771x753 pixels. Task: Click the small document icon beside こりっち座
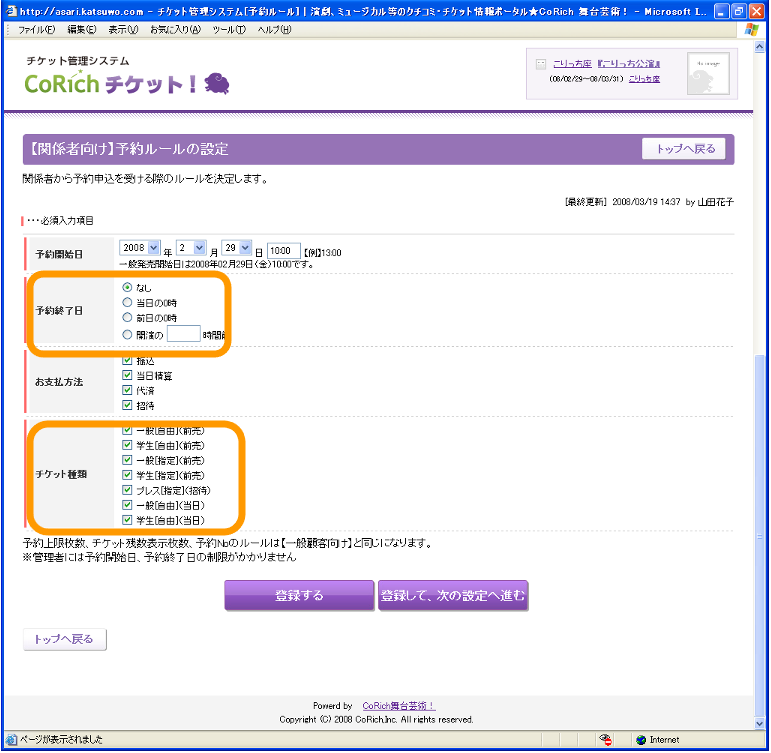click(x=541, y=63)
